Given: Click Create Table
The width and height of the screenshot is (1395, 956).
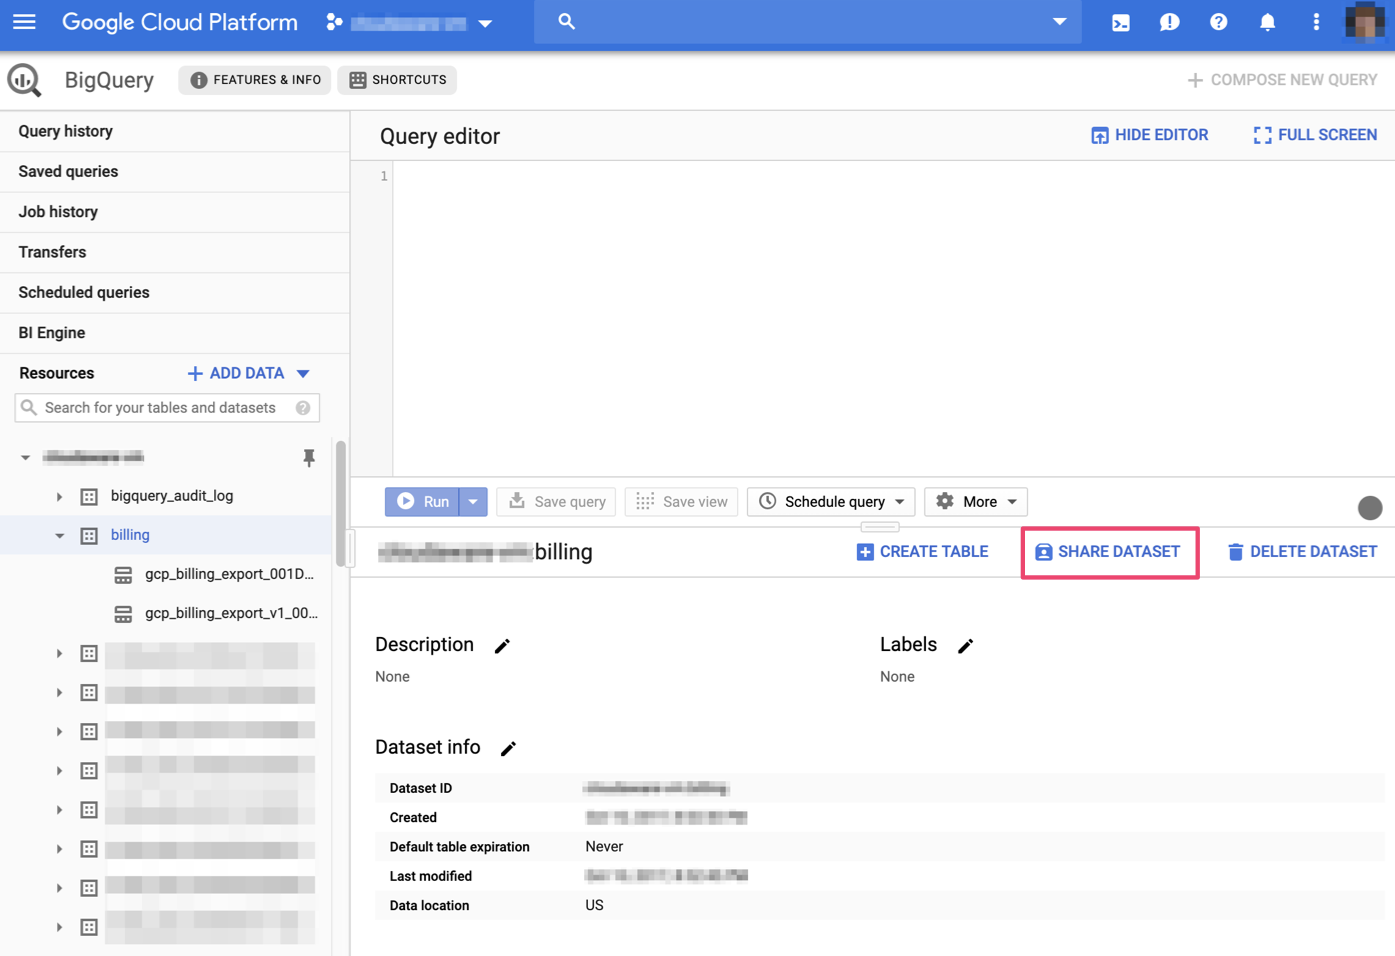Looking at the screenshot, I should (922, 552).
